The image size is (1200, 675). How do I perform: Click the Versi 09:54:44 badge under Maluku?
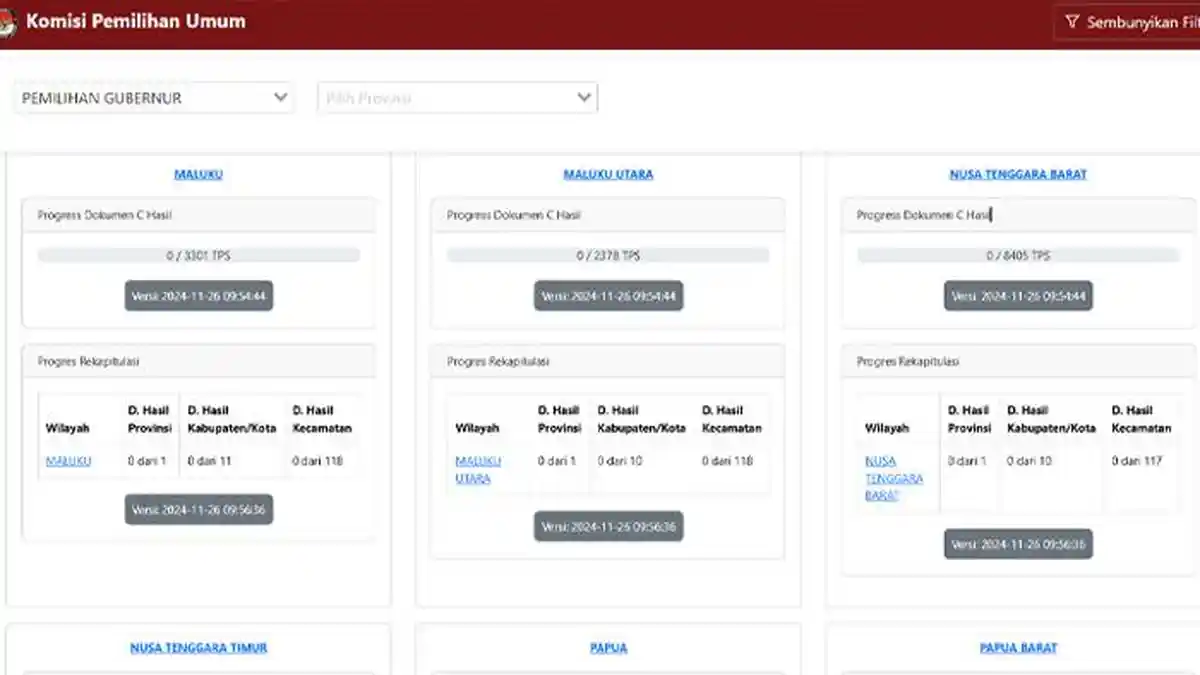tap(198, 296)
